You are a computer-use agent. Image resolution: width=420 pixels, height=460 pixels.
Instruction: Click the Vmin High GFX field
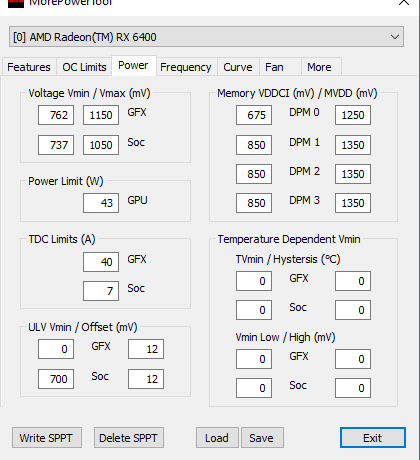[x=353, y=359]
